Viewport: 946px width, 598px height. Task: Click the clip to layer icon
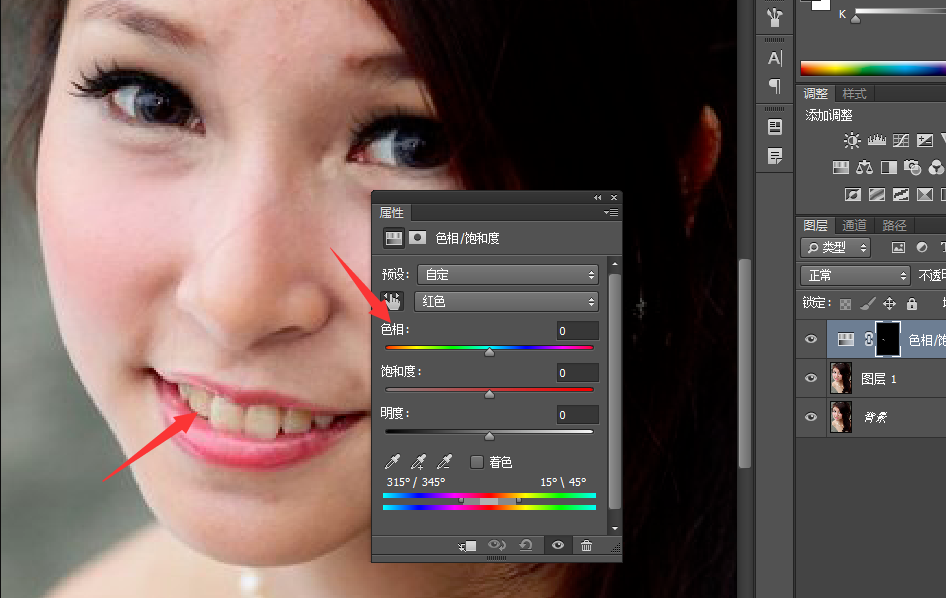(x=467, y=546)
